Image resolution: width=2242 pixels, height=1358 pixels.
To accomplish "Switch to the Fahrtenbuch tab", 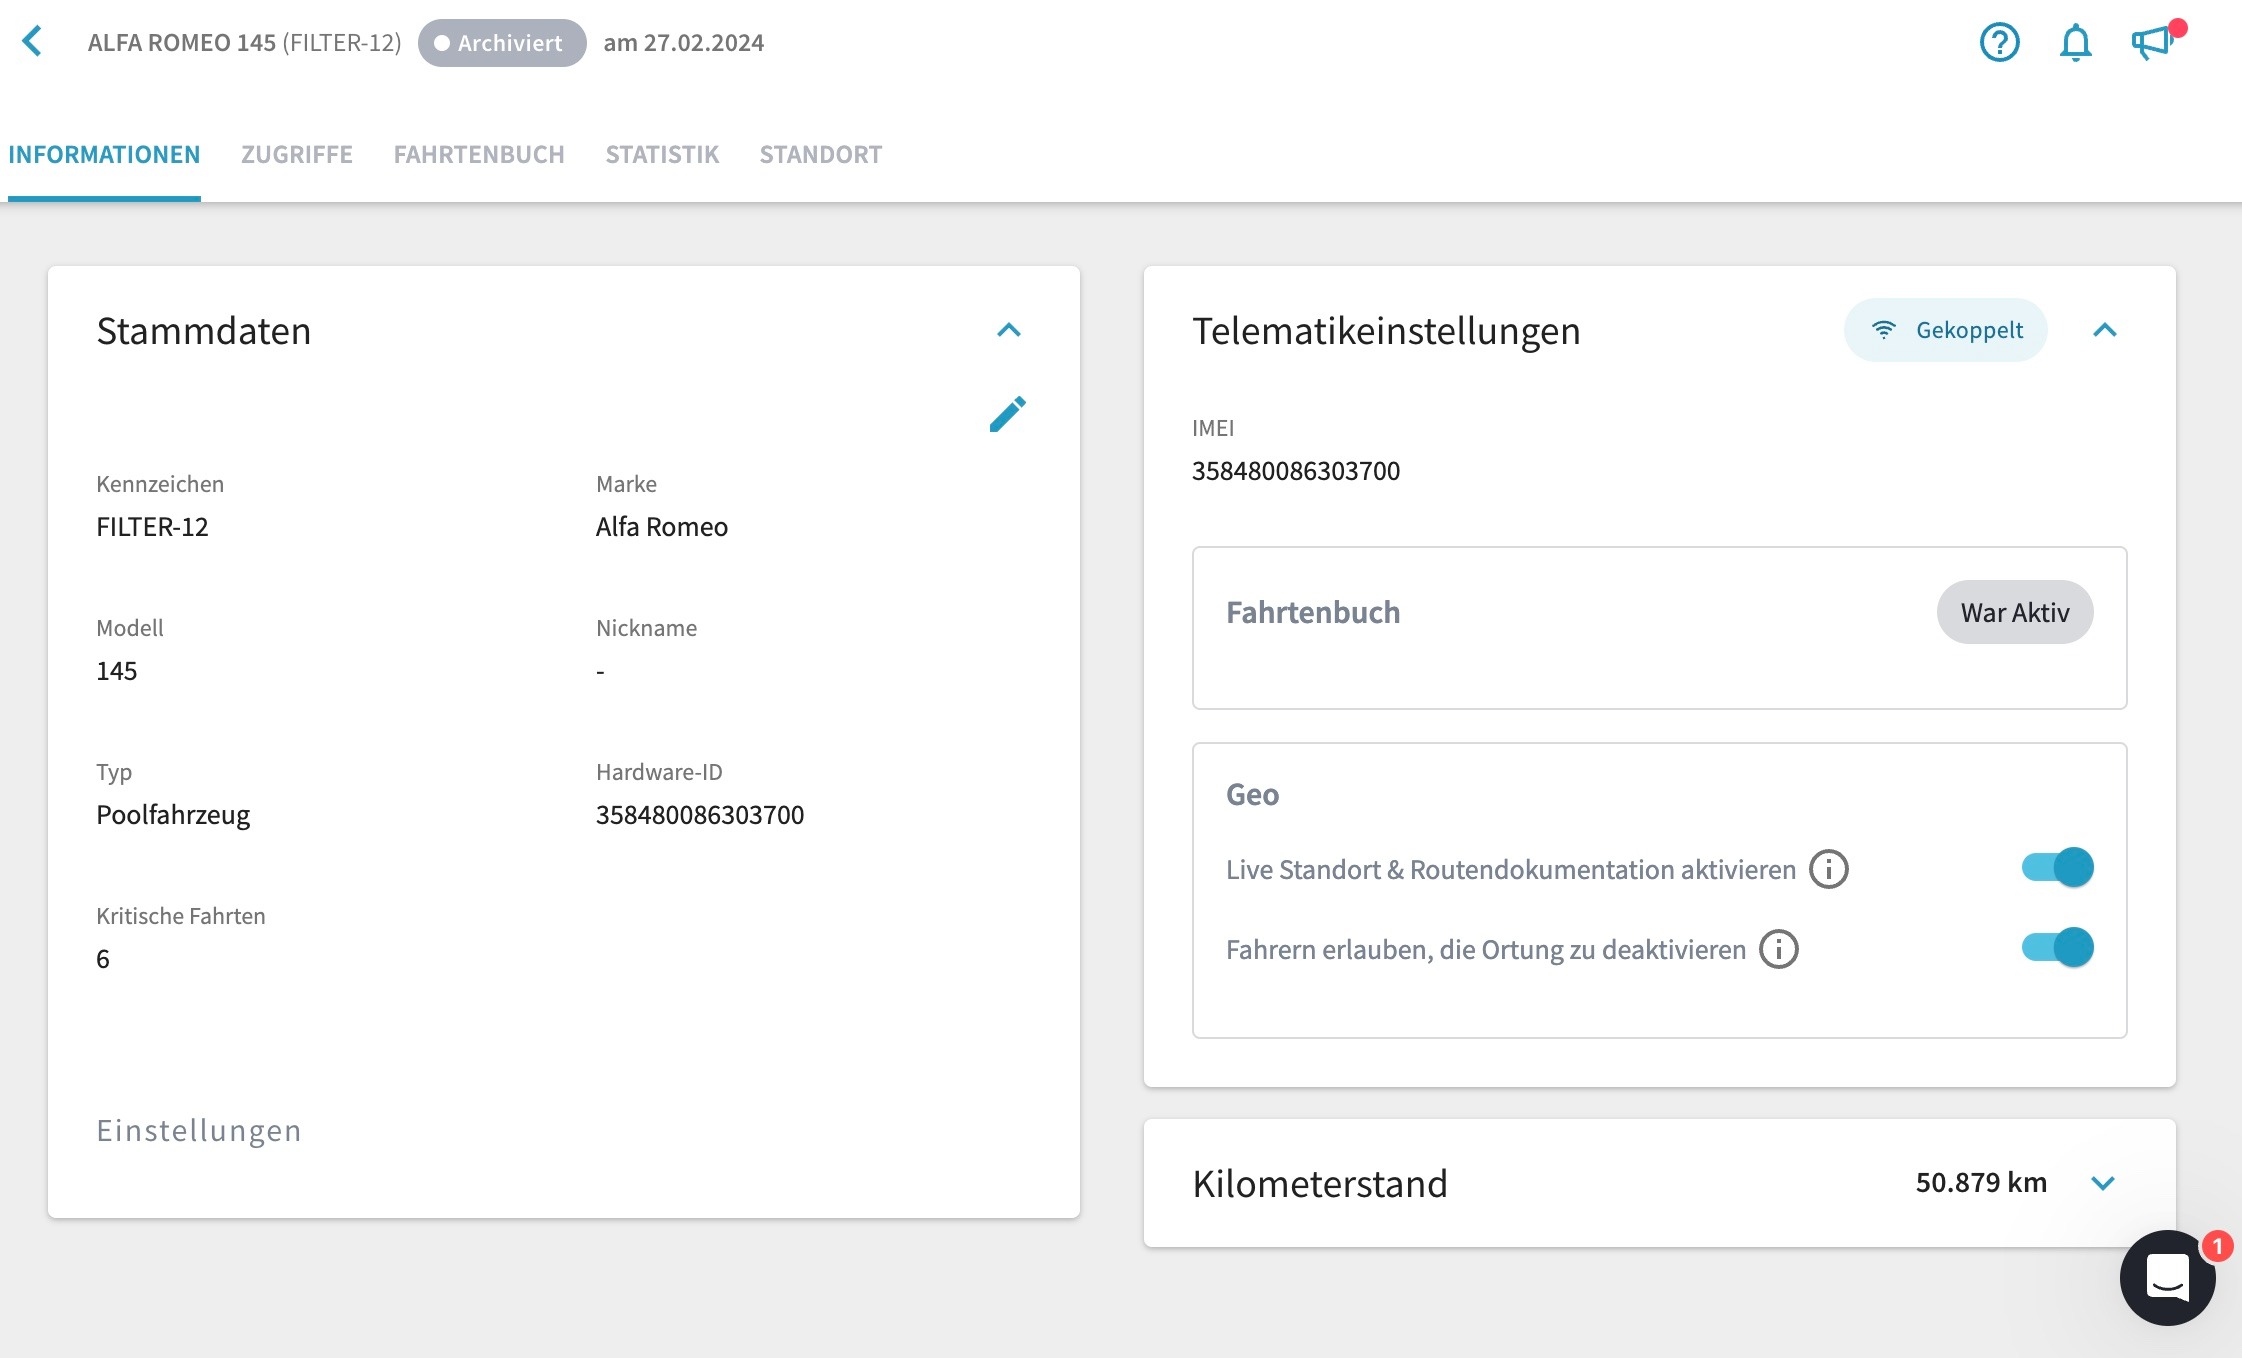I will tap(479, 154).
